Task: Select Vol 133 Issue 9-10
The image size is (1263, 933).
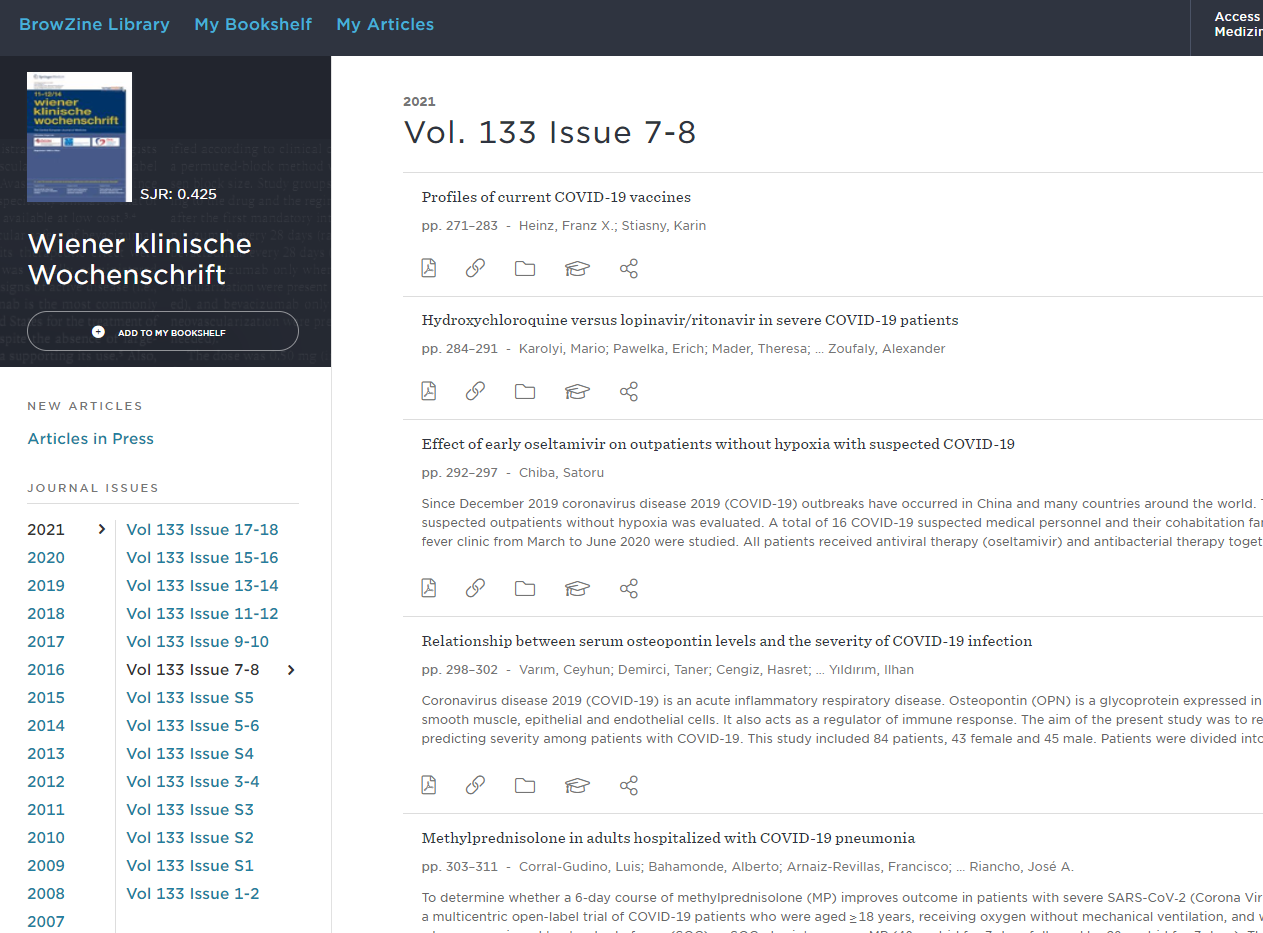Action: click(198, 642)
